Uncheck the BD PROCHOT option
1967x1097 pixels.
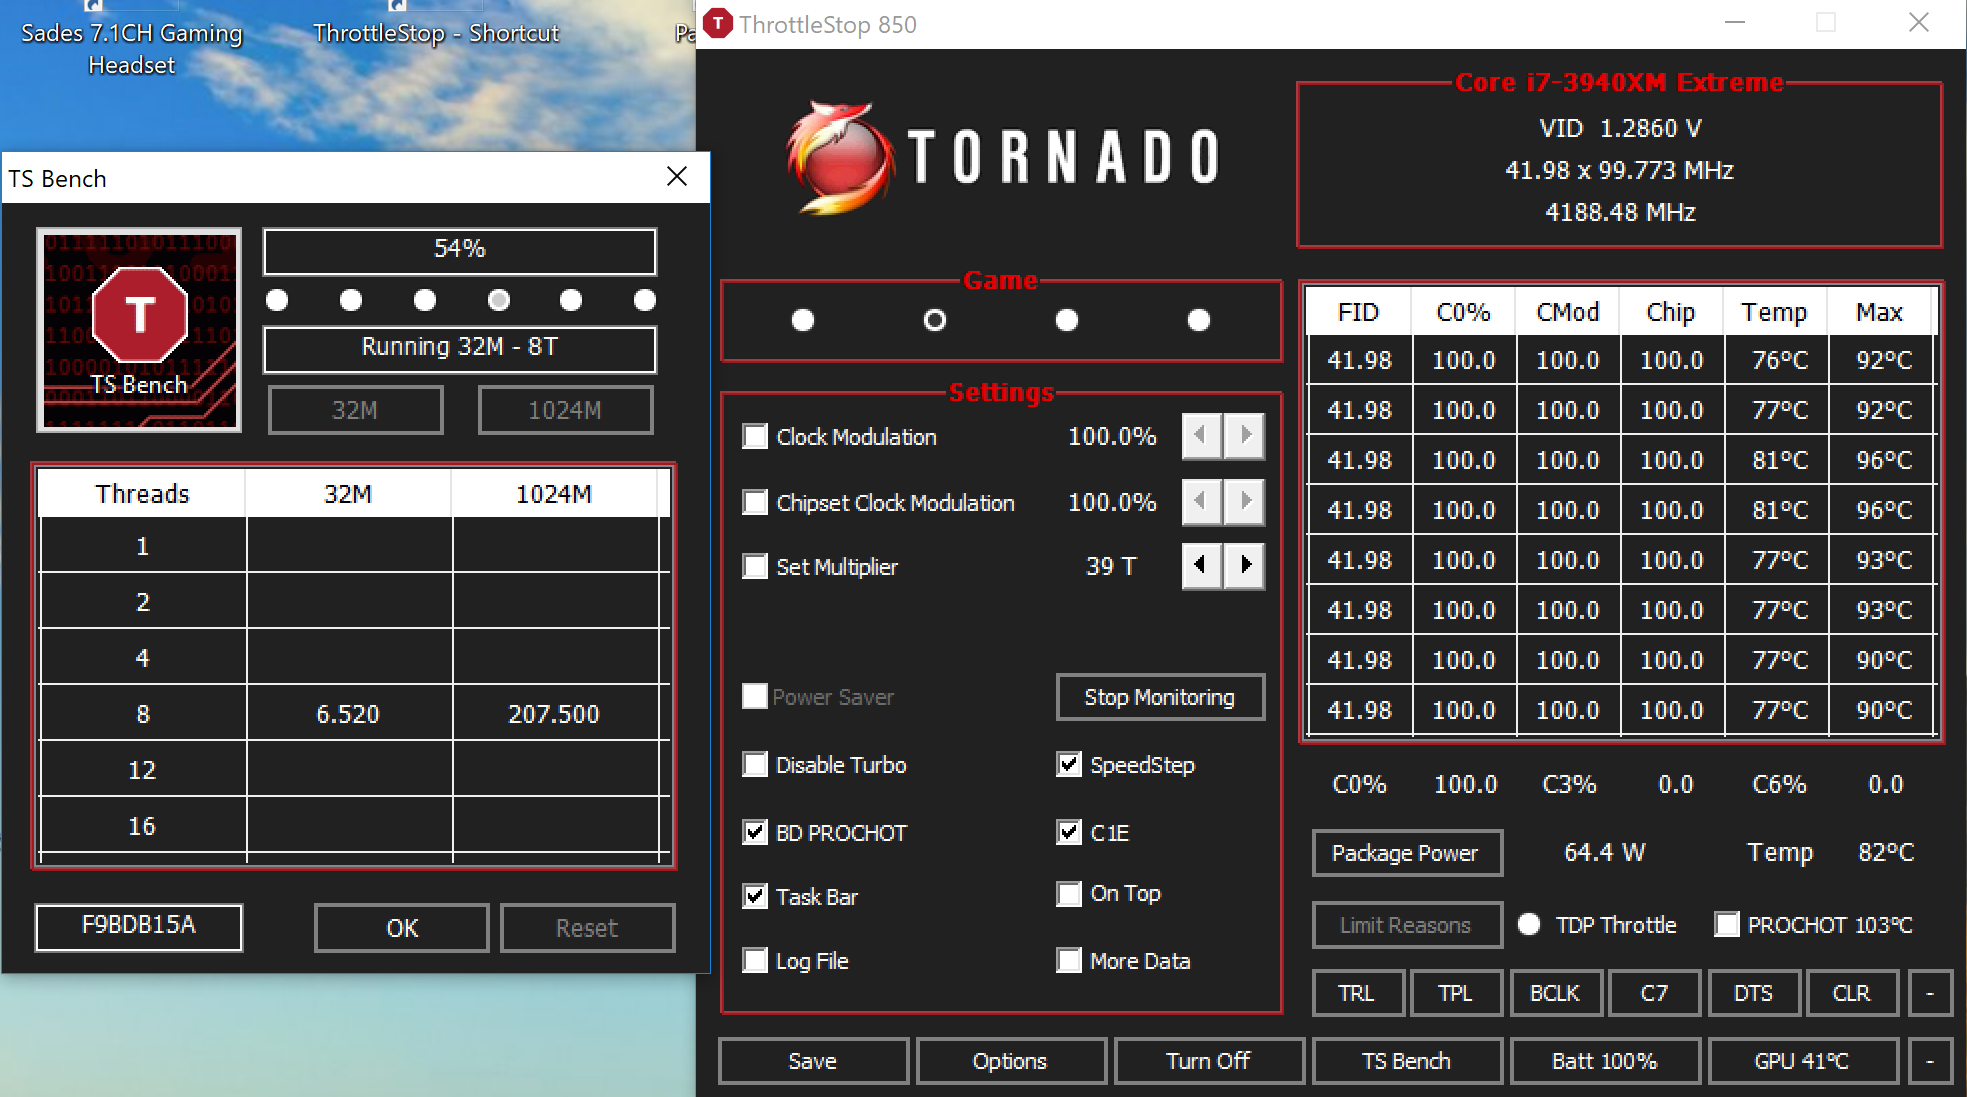(x=756, y=832)
